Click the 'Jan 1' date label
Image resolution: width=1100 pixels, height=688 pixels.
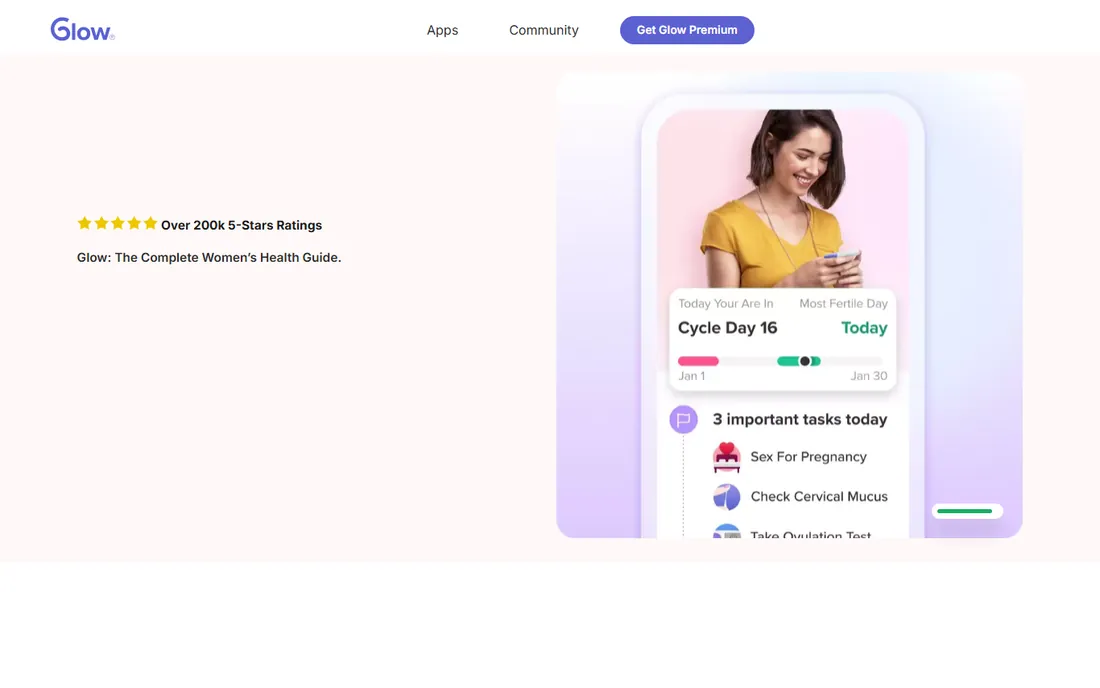tap(692, 376)
